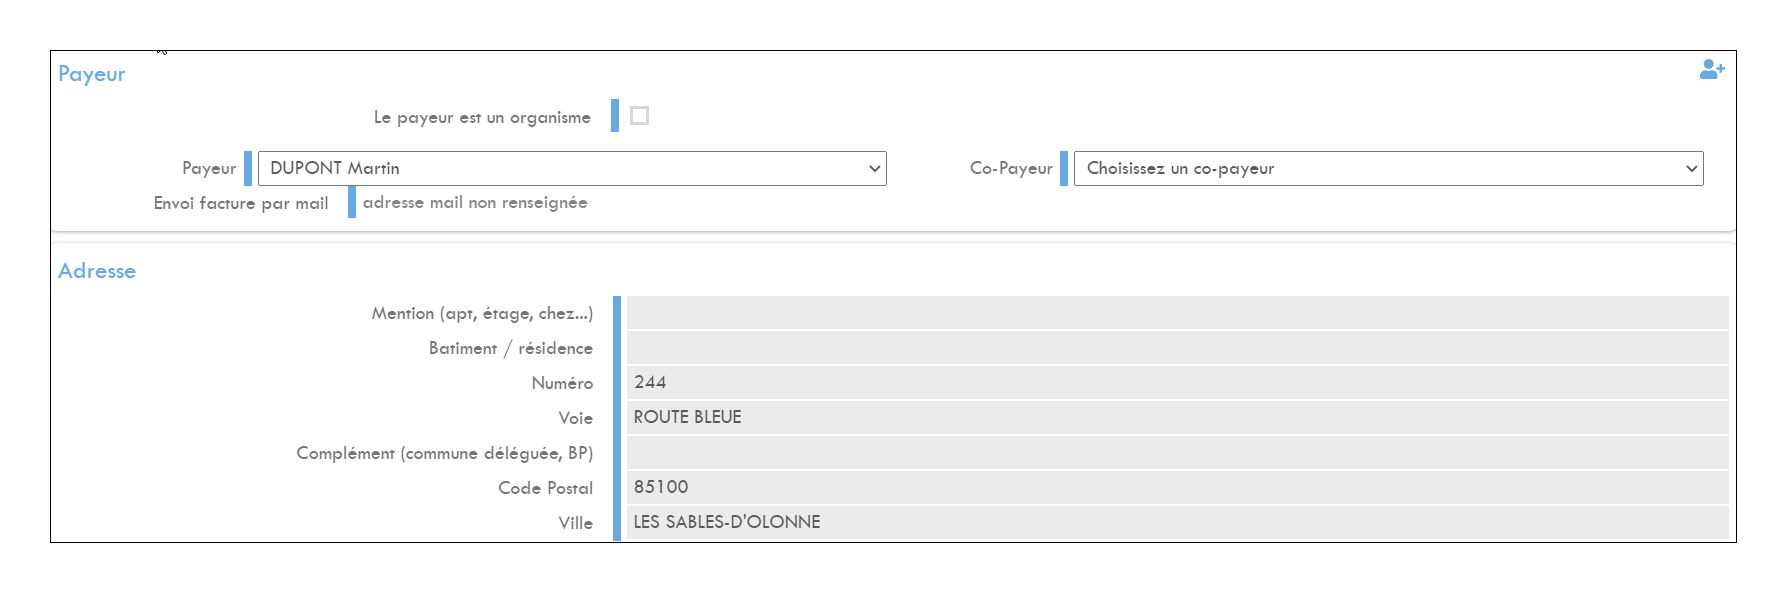Click the Code Postal label
The width and height of the screenshot is (1787, 593).
(546, 488)
